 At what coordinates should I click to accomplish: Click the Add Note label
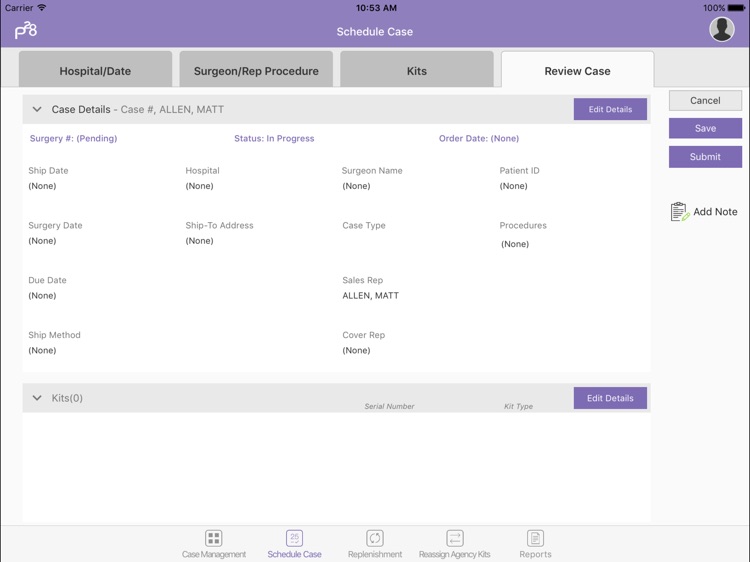(x=715, y=211)
